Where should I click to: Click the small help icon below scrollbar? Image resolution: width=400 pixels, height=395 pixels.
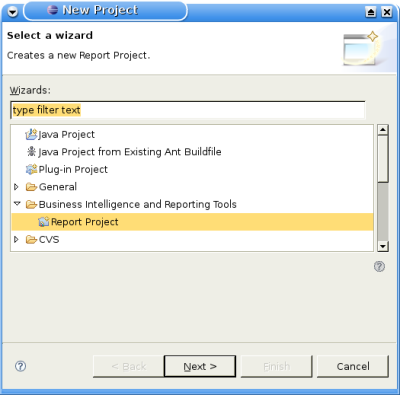pos(379,266)
